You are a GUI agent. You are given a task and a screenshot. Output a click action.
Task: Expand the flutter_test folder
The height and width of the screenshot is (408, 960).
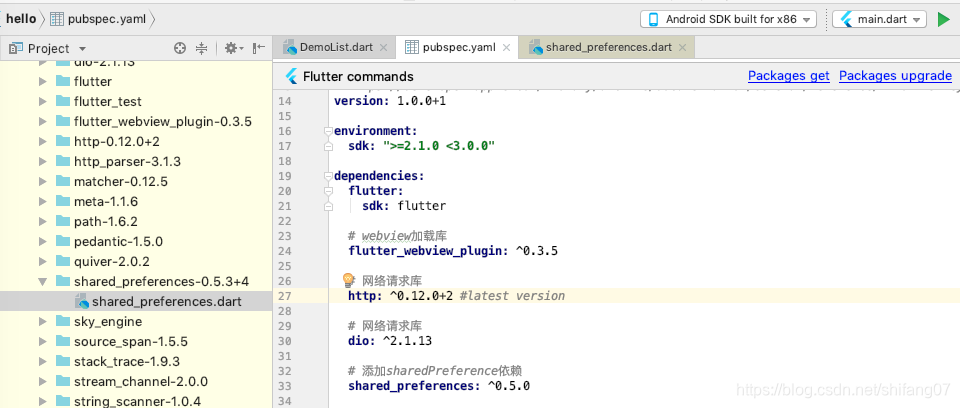point(42,101)
